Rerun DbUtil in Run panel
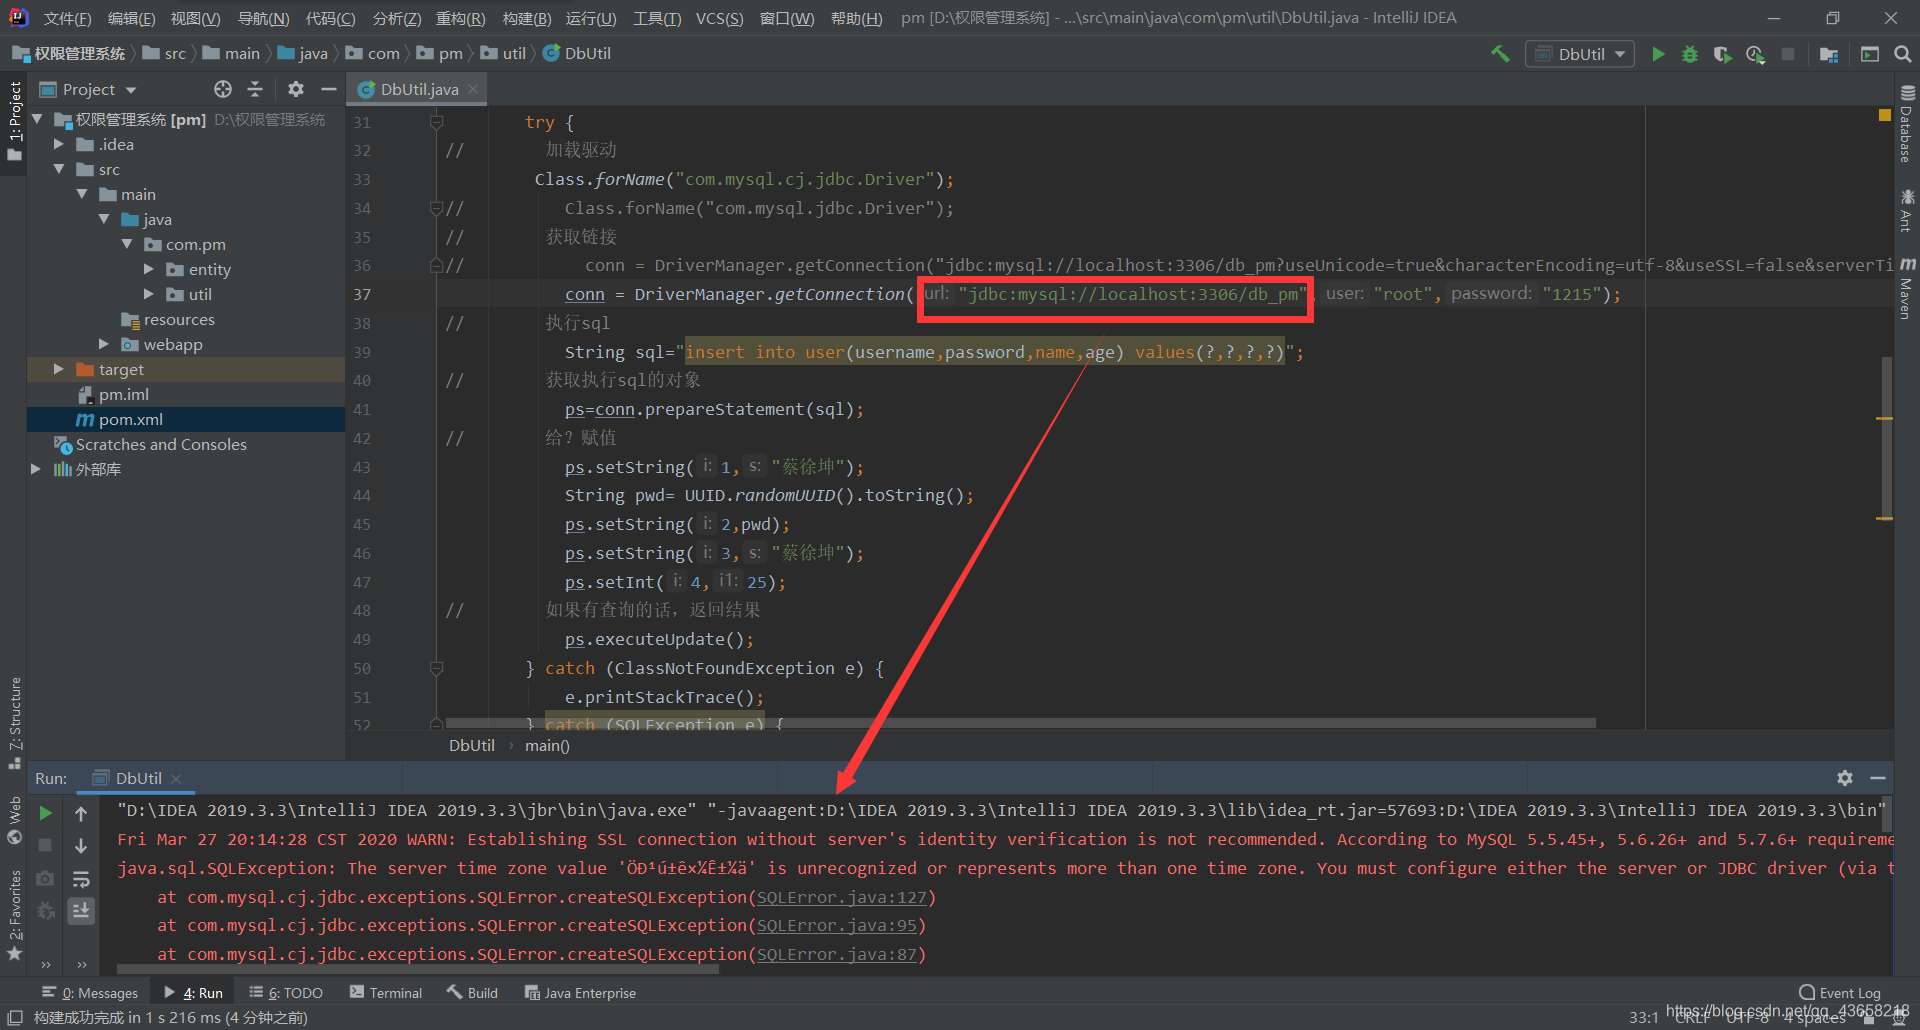The width and height of the screenshot is (1920, 1030). click(x=45, y=813)
